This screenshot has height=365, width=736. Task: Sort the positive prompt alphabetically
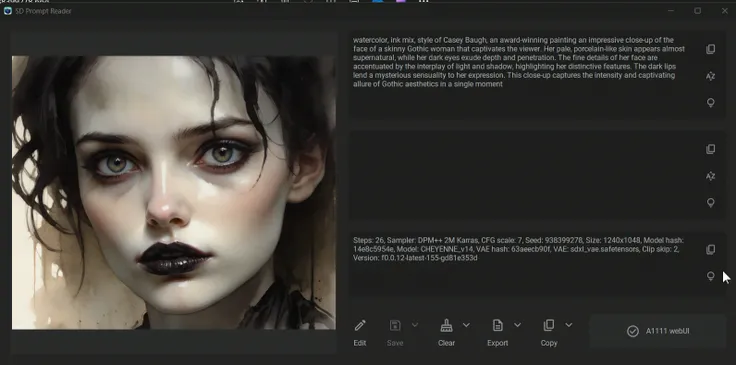pos(711,76)
